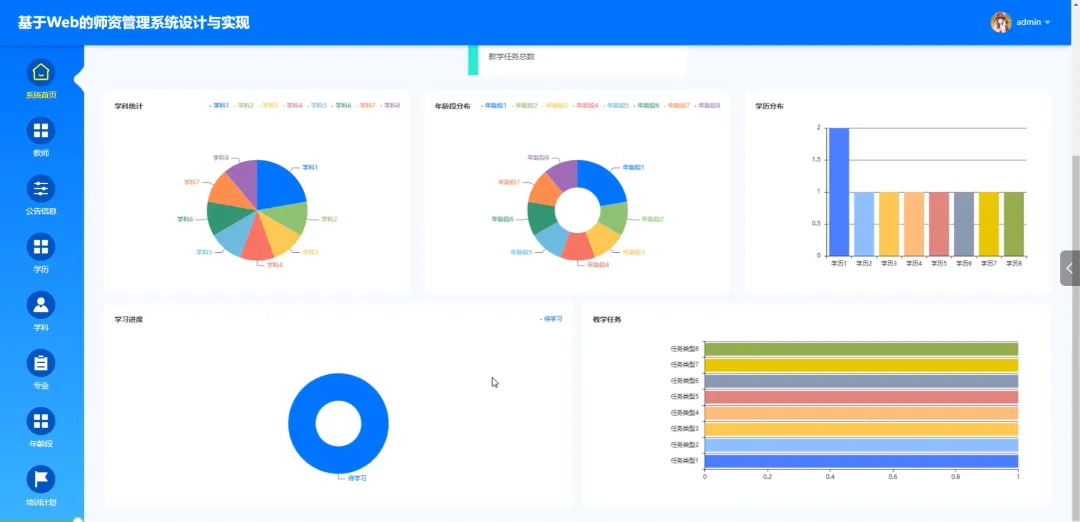
Task: Toggle the 年龄段7 legend entry
Action: [677, 105]
